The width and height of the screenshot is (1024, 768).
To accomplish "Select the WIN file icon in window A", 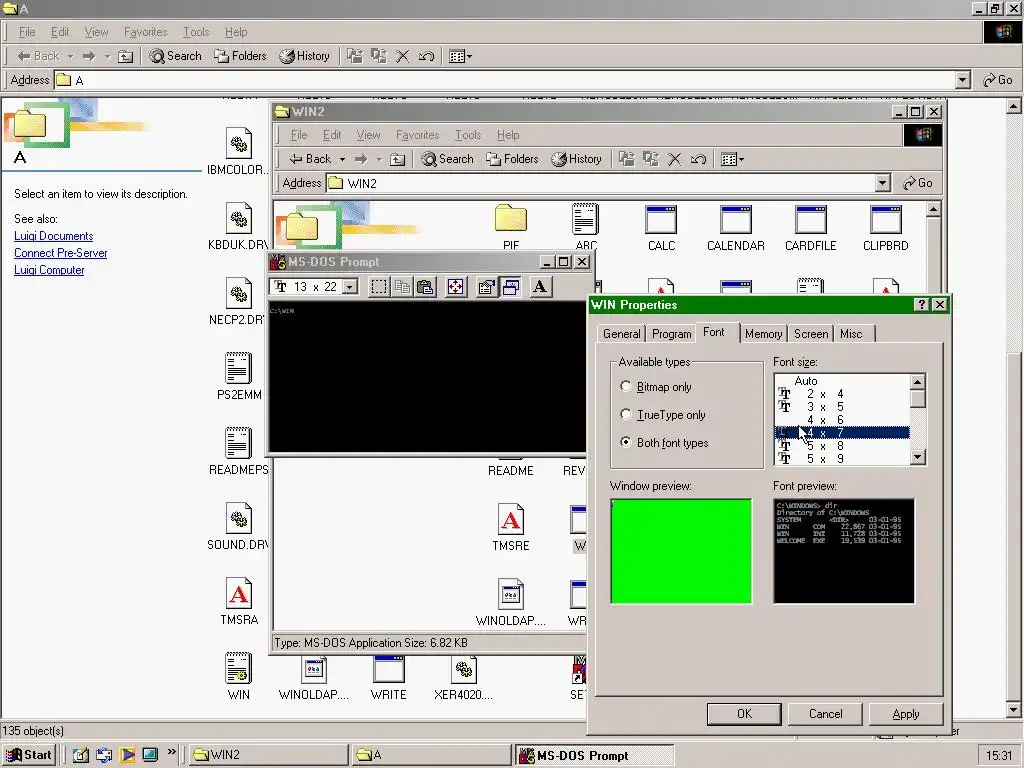I will coord(239,677).
